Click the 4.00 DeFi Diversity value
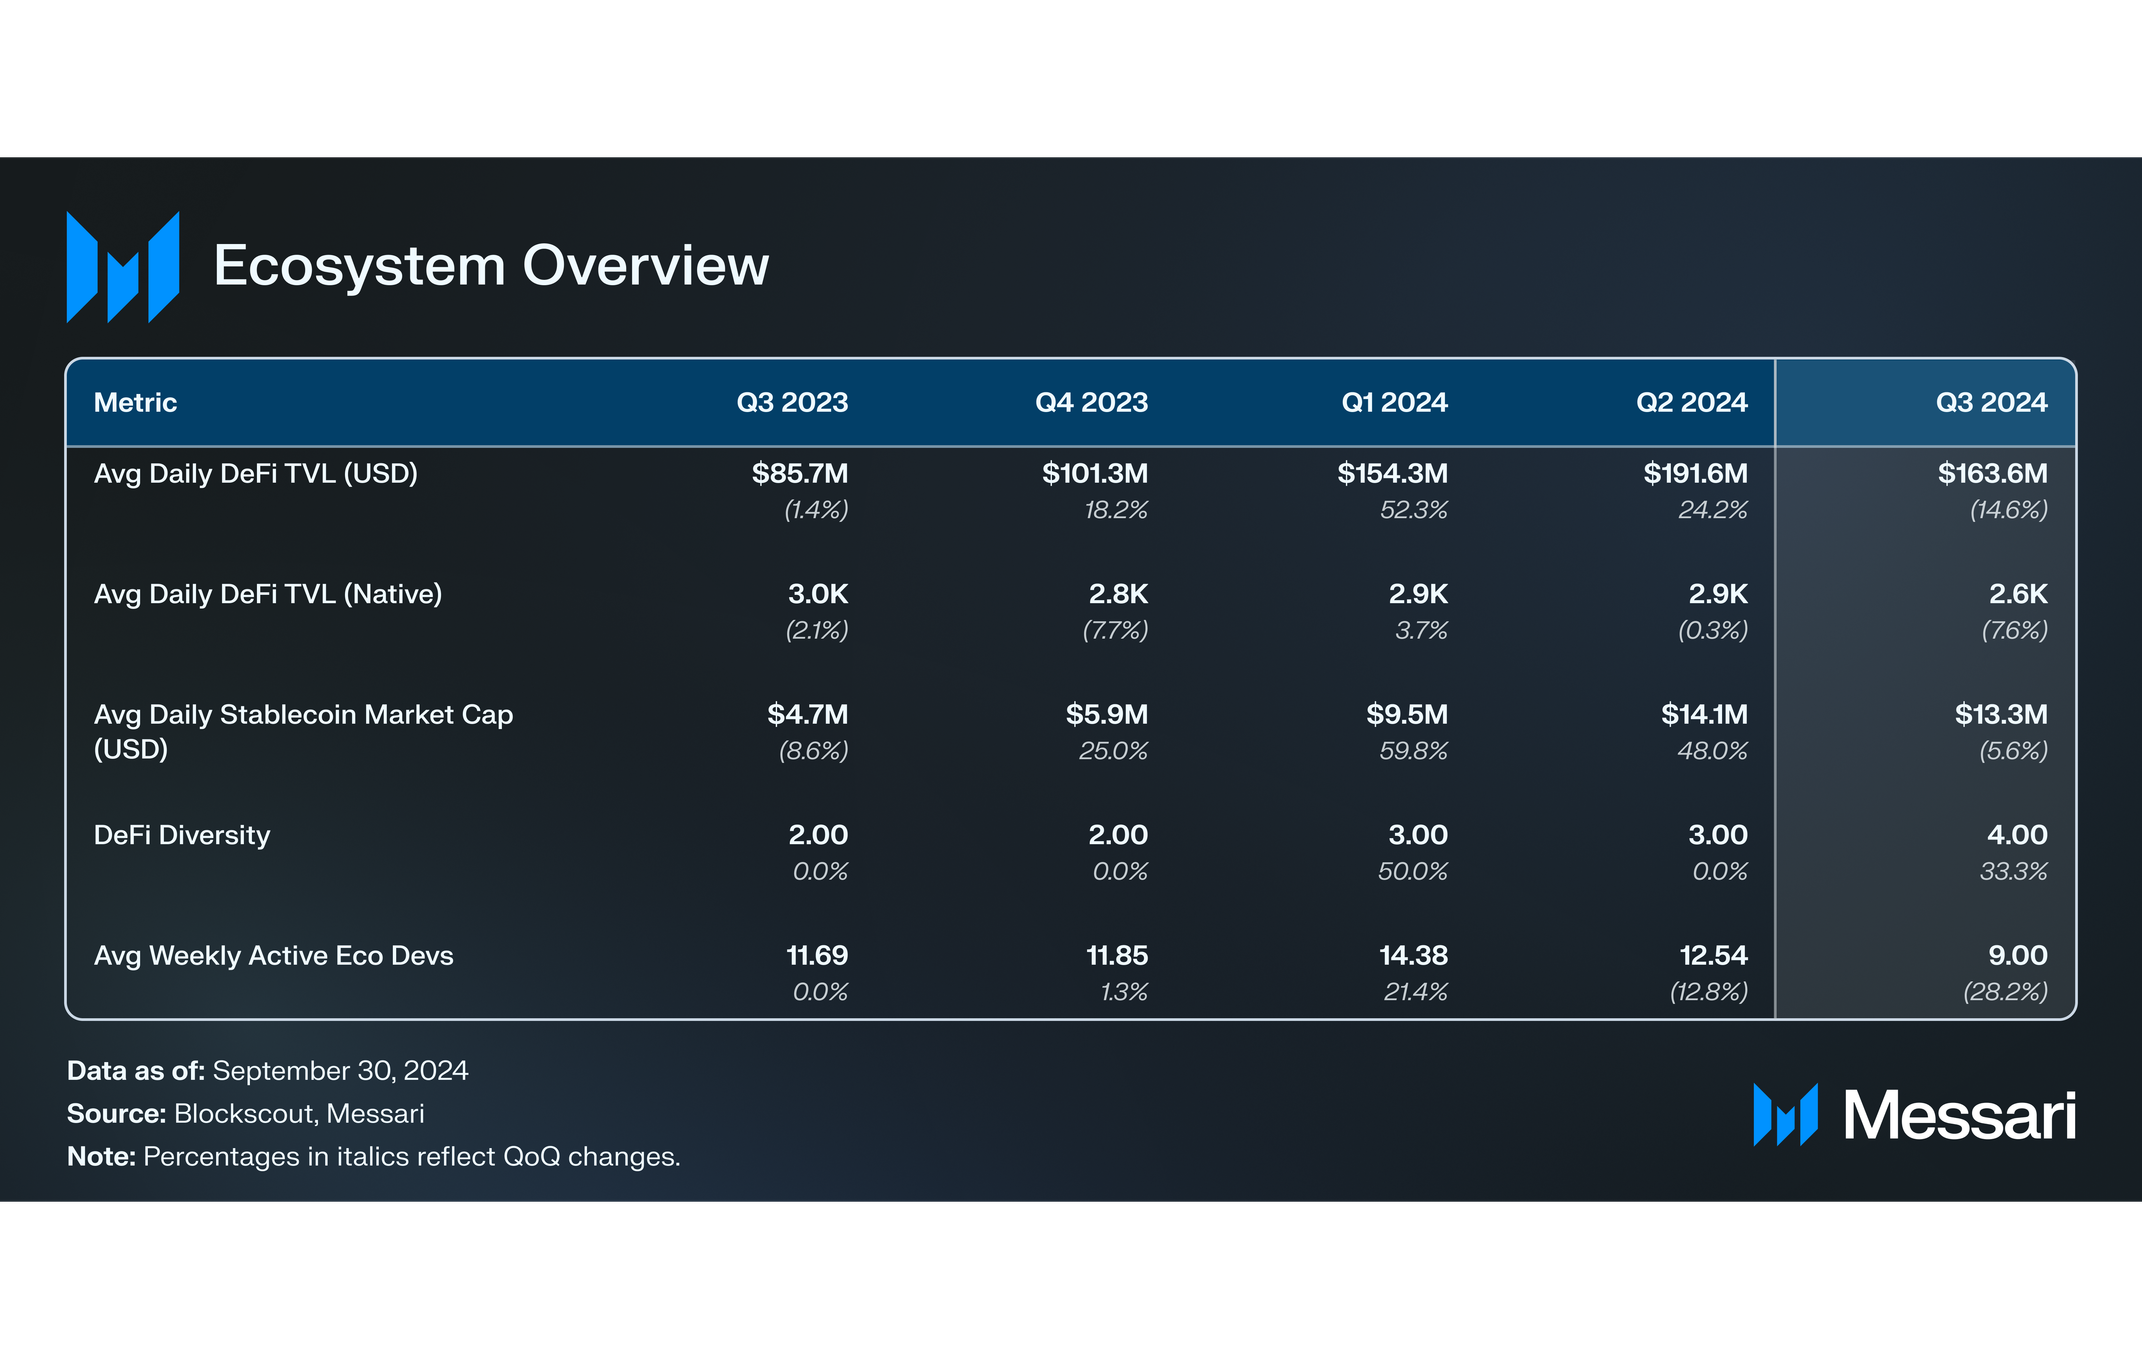The width and height of the screenshot is (2142, 1359). [x=2017, y=835]
